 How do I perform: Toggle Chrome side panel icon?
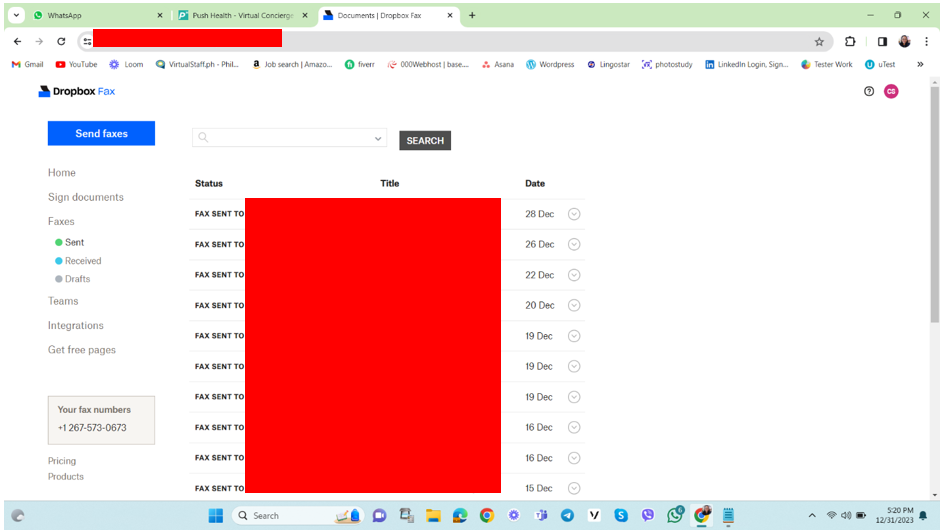coord(882,42)
